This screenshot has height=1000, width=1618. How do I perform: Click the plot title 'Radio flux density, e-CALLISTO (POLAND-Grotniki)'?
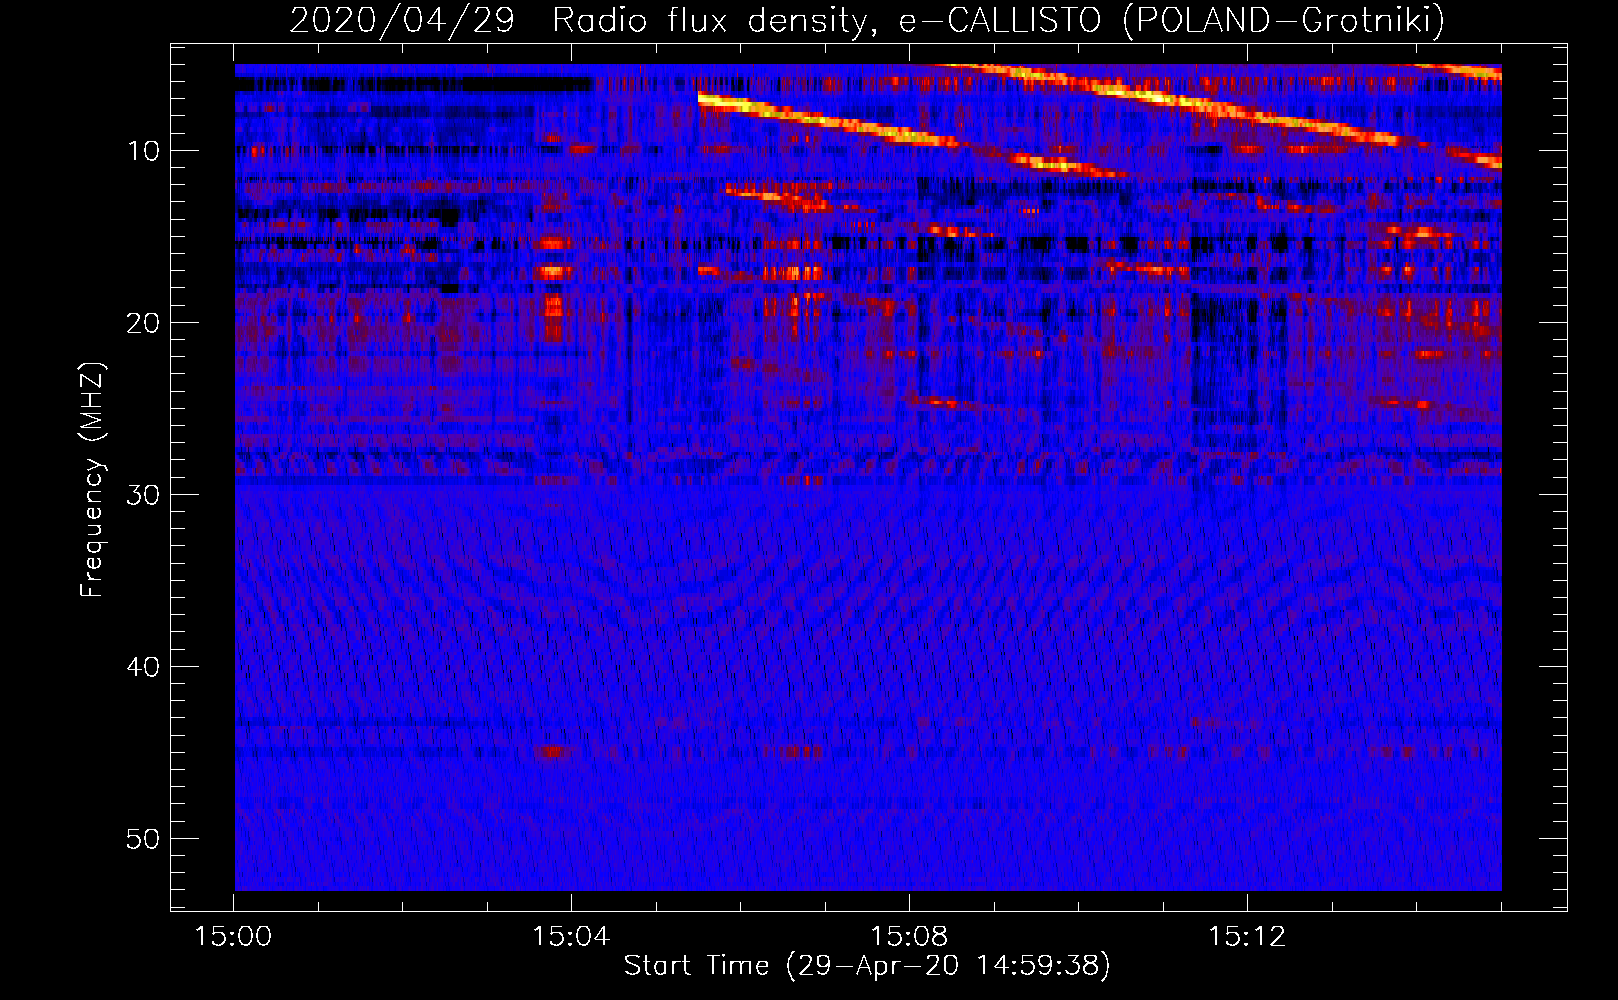point(998,20)
